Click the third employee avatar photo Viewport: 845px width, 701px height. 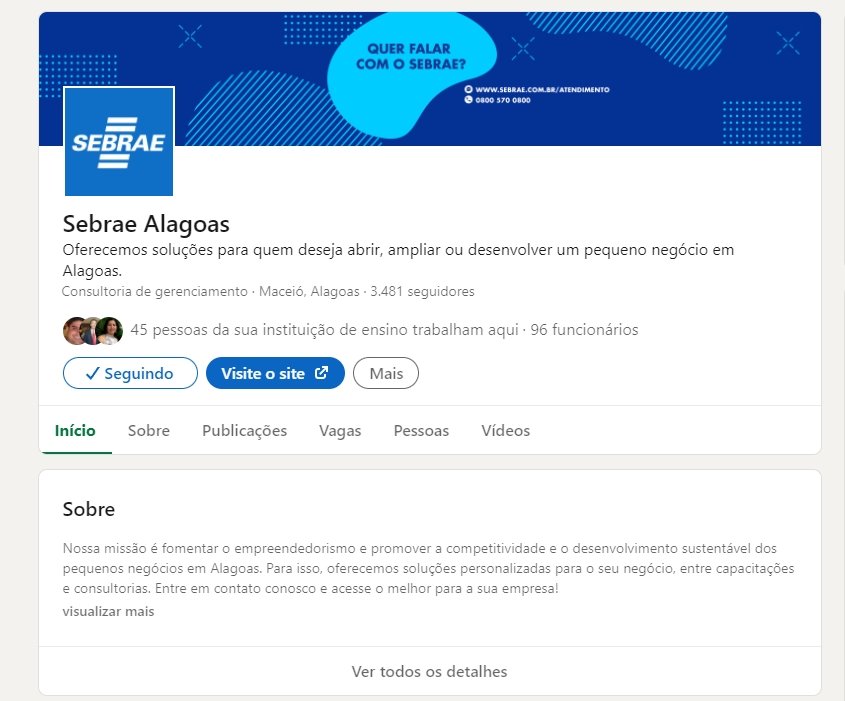pyautogui.click(x=110, y=330)
